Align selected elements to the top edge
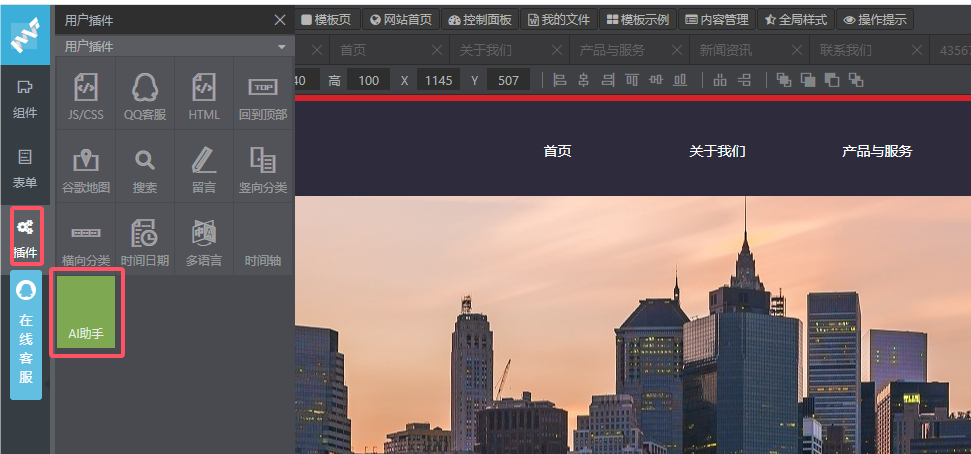 point(632,80)
